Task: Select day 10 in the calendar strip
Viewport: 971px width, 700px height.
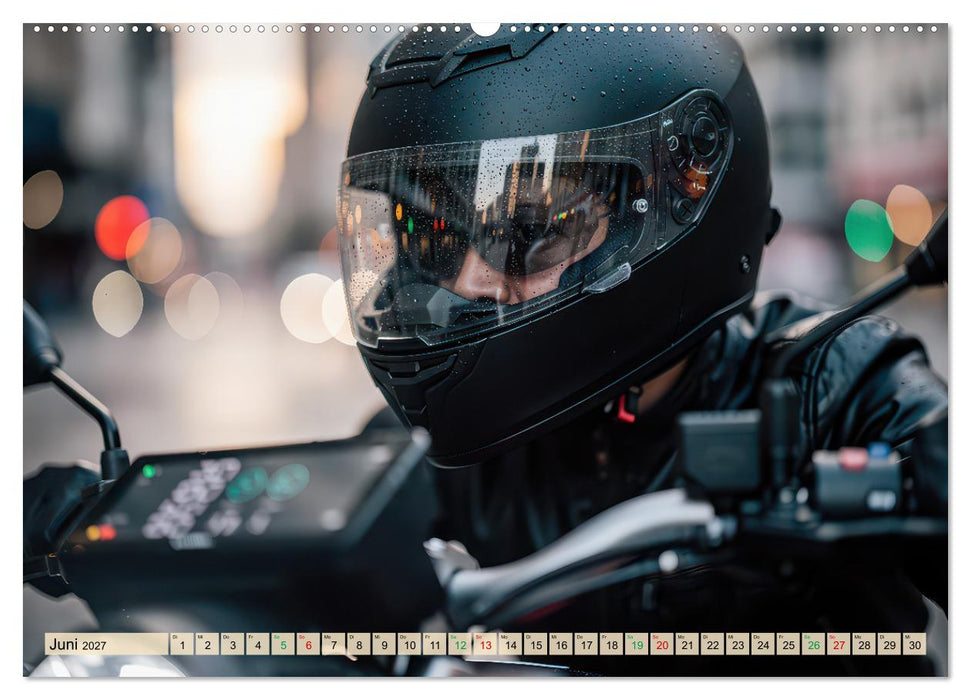Action: tap(409, 644)
